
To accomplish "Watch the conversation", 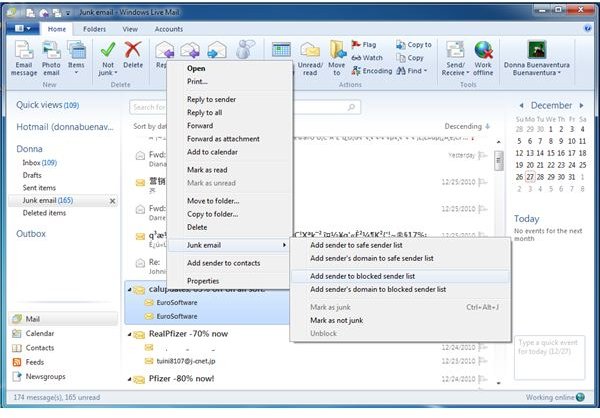I will [x=367, y=58].
